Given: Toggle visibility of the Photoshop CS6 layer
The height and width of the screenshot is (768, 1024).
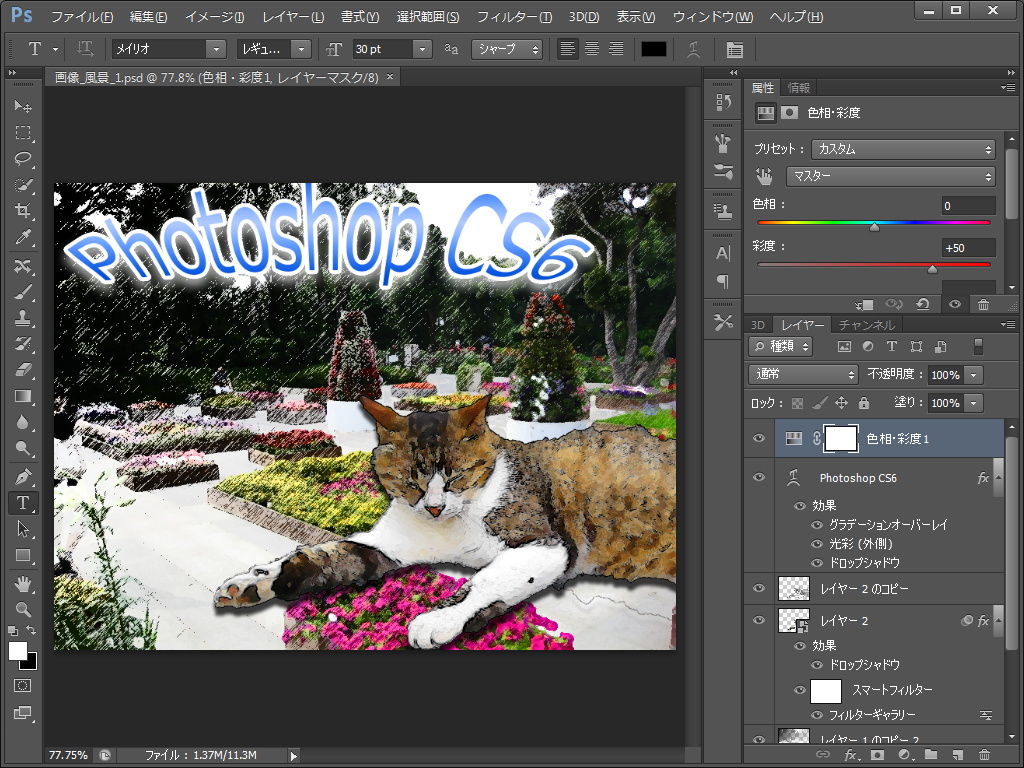Looking at the screenshot, I should [x=759, y=477].
